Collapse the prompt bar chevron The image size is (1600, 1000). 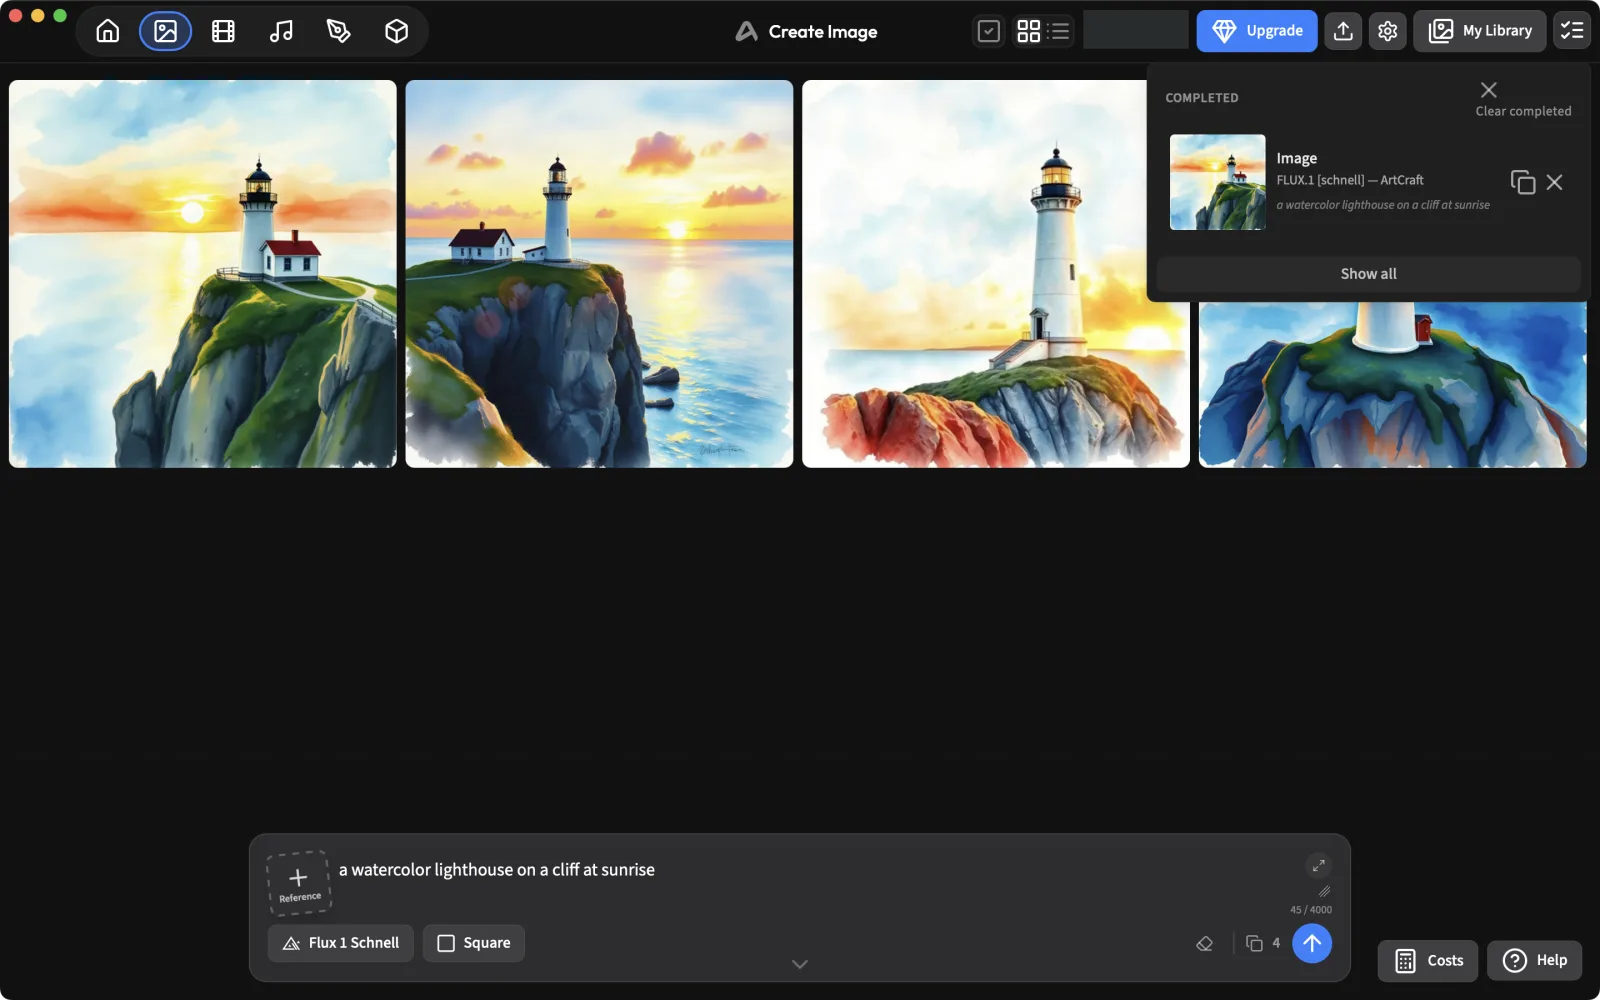click(x=800, y=964)
